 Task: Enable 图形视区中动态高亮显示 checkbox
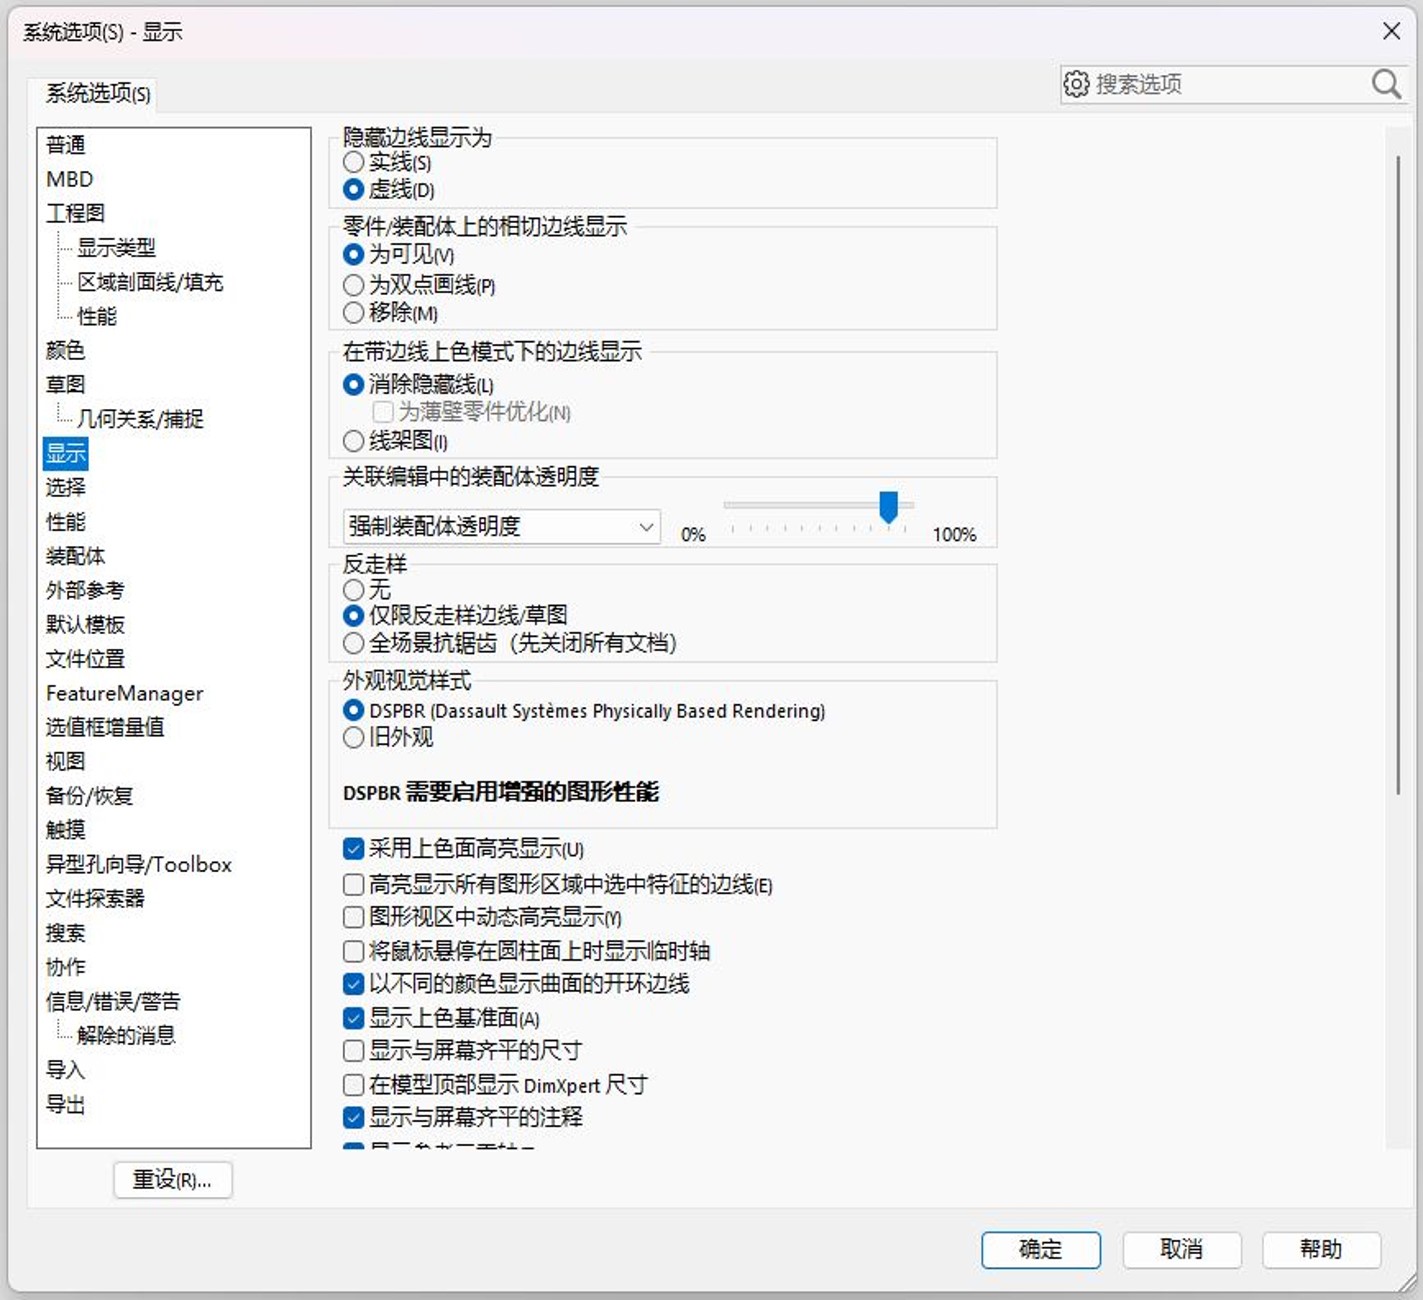click(353, 917)
